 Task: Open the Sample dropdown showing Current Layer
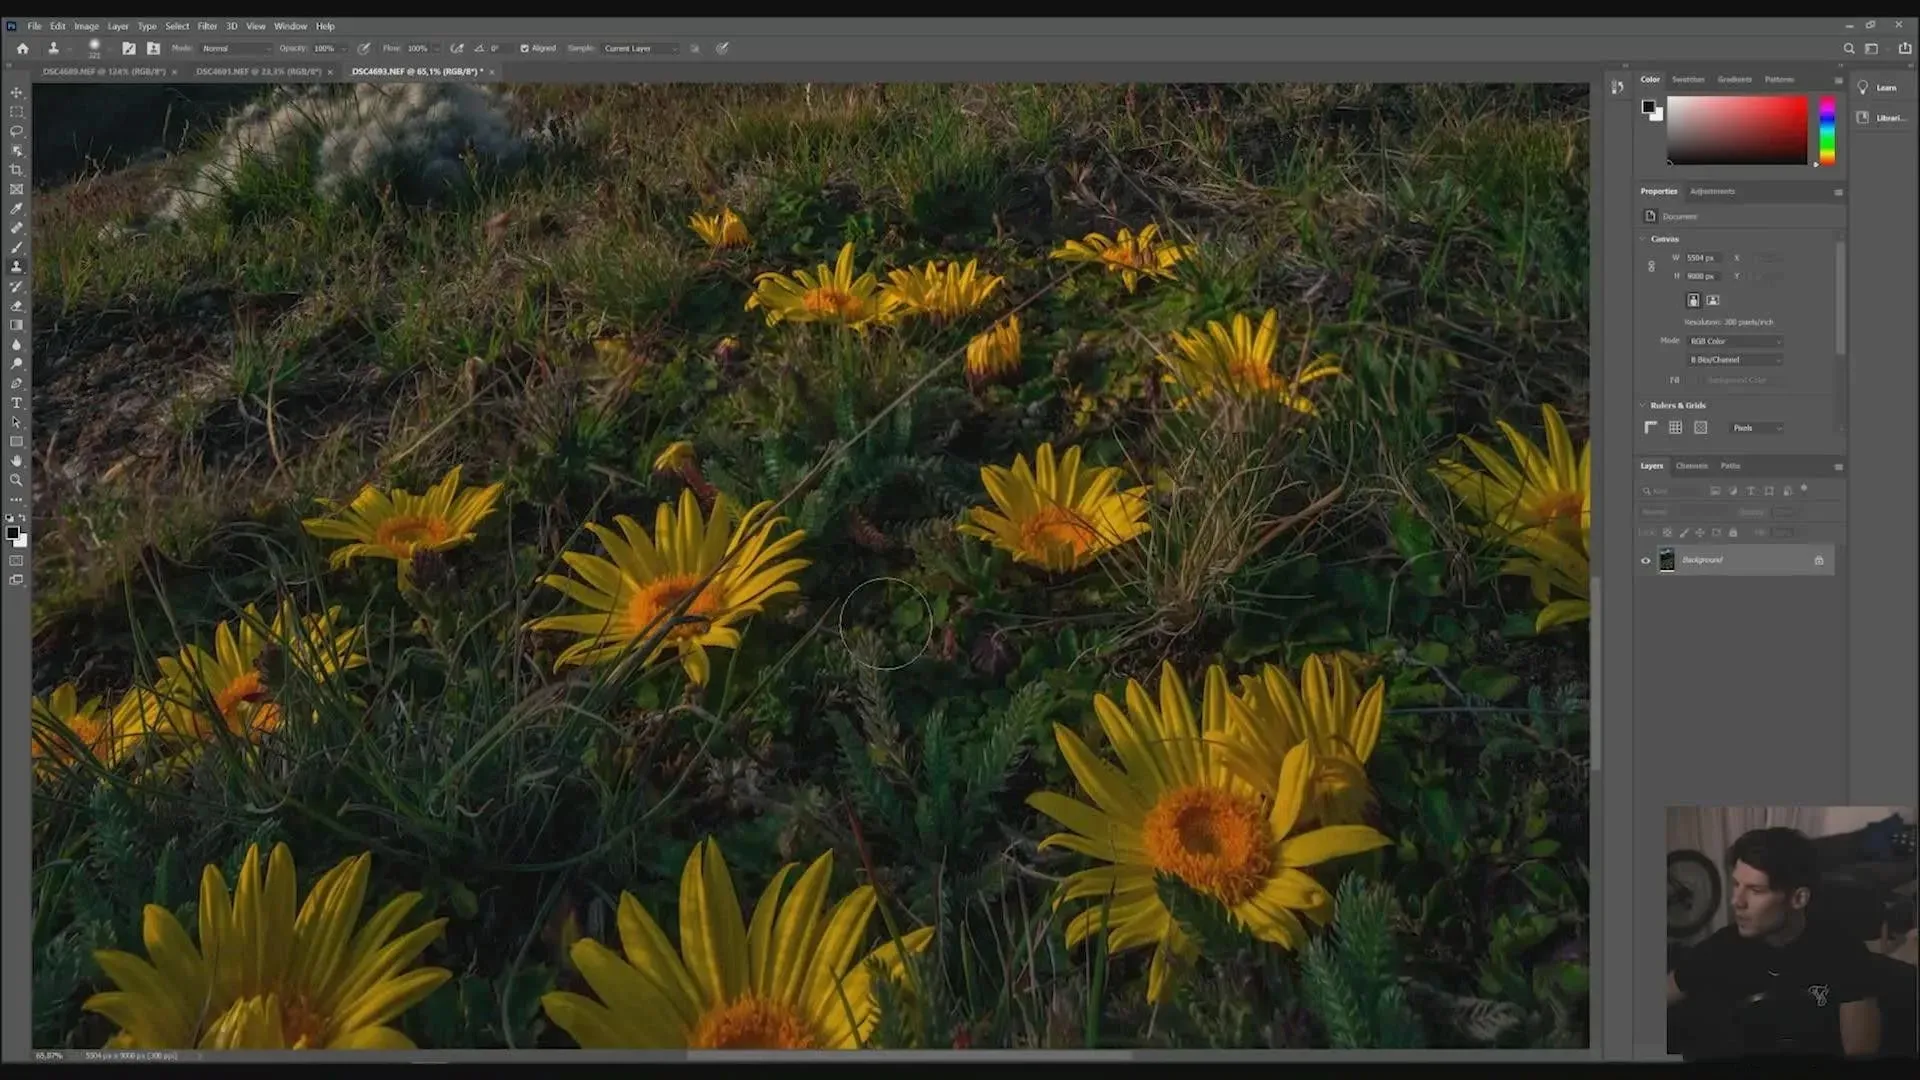coord(640,48)
